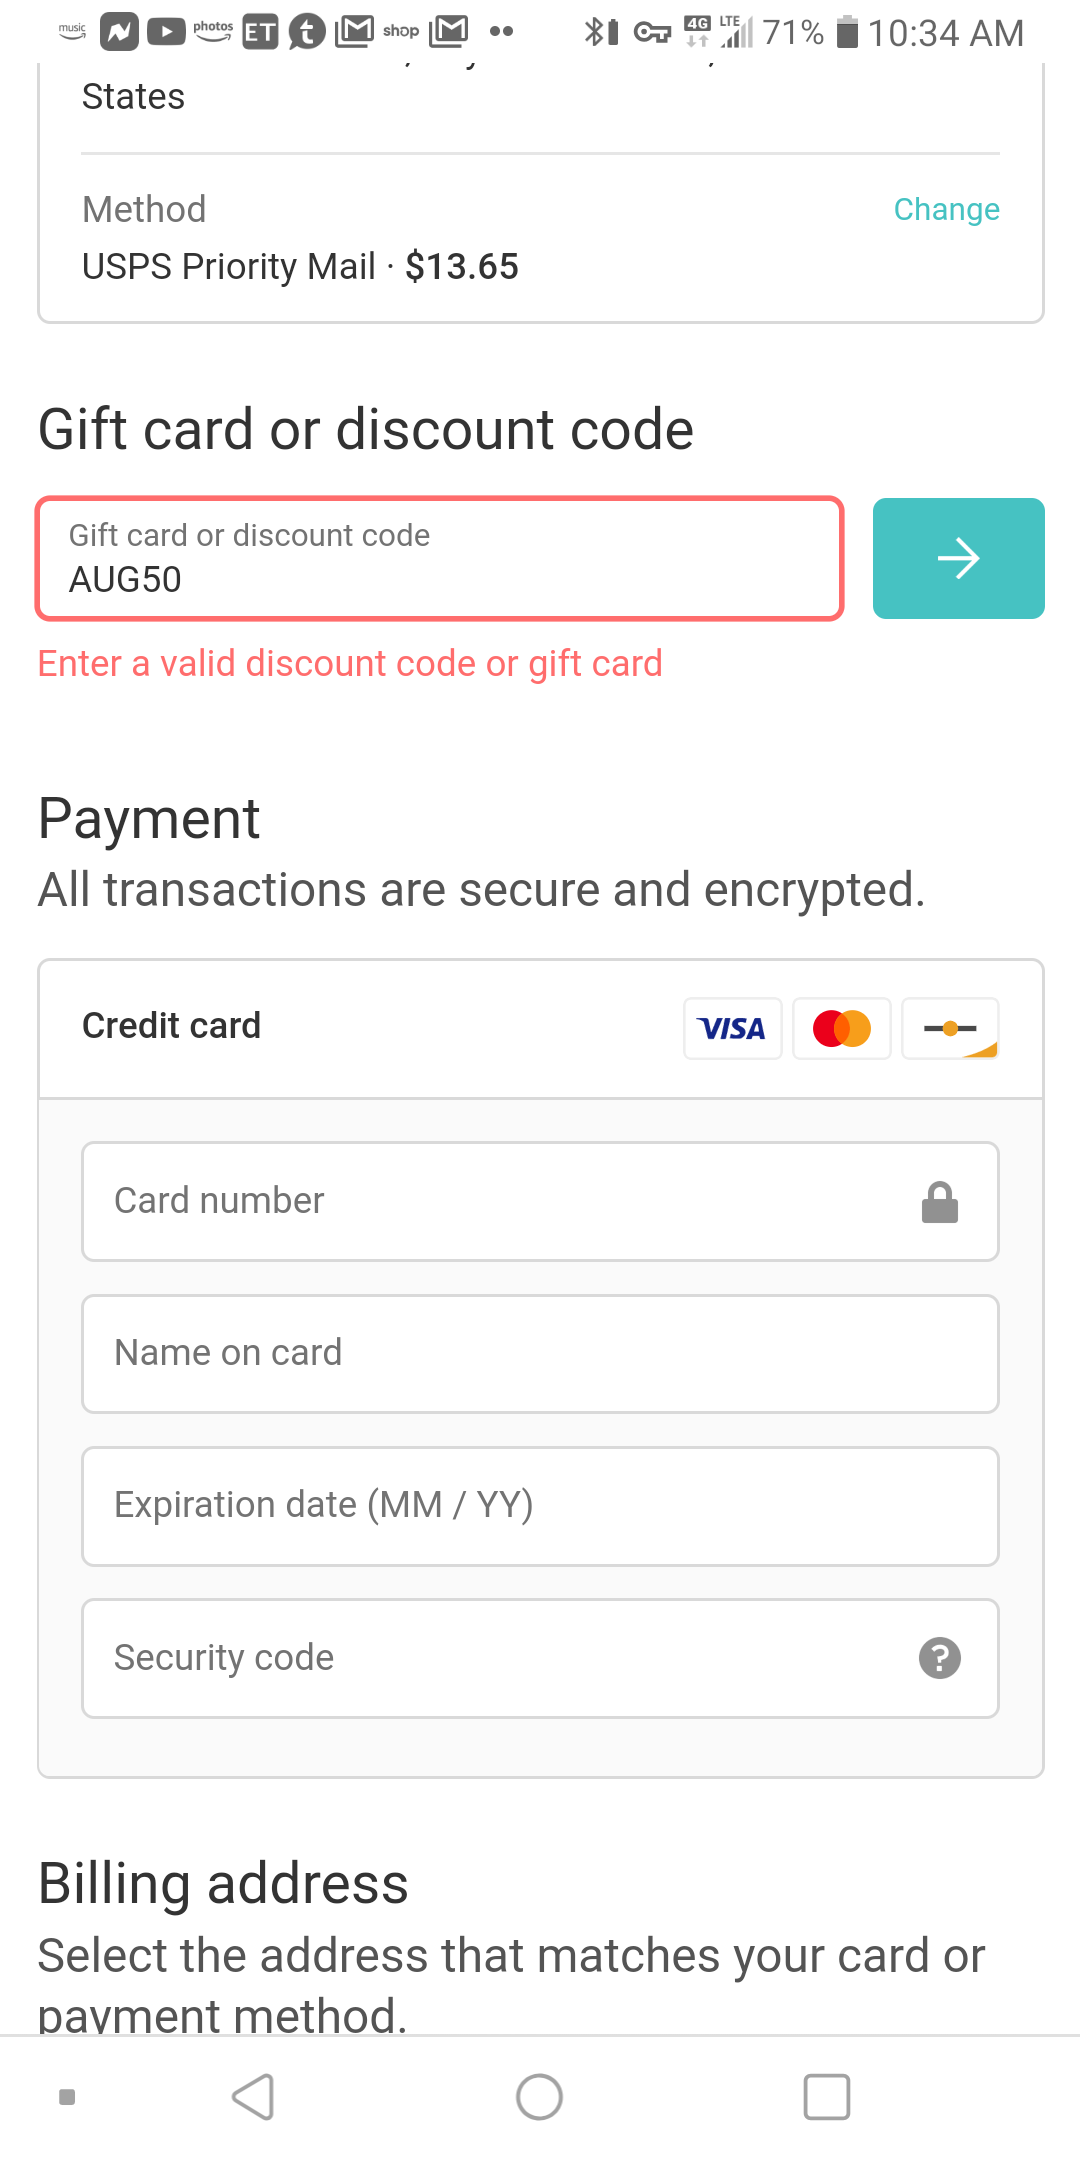This screenshot has width=1080, height=2160.
Task: Open security code help question mark
Action: 939,1658
